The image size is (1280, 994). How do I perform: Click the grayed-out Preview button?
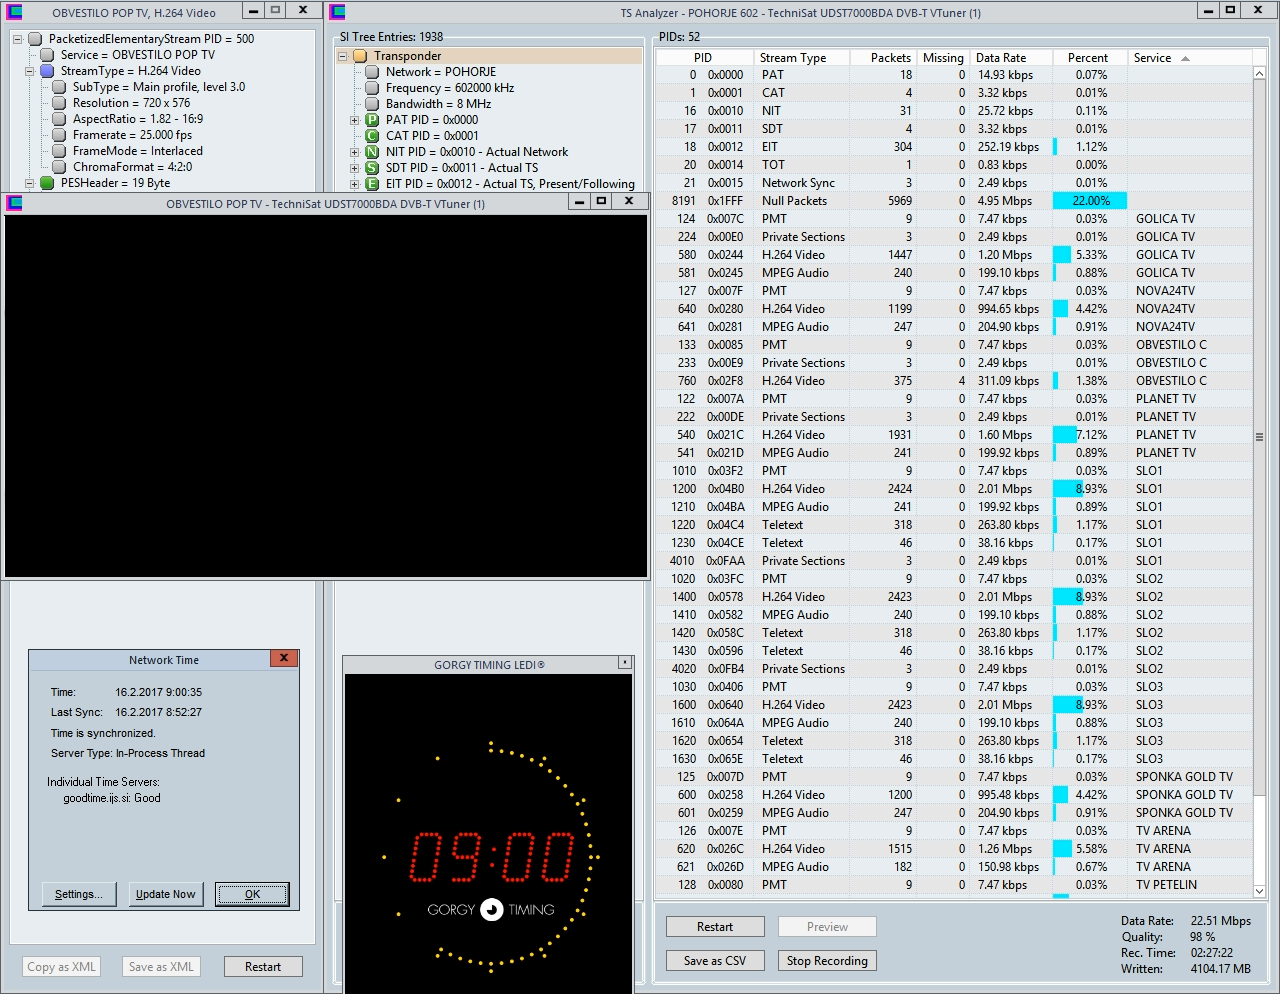click(827, 927)
